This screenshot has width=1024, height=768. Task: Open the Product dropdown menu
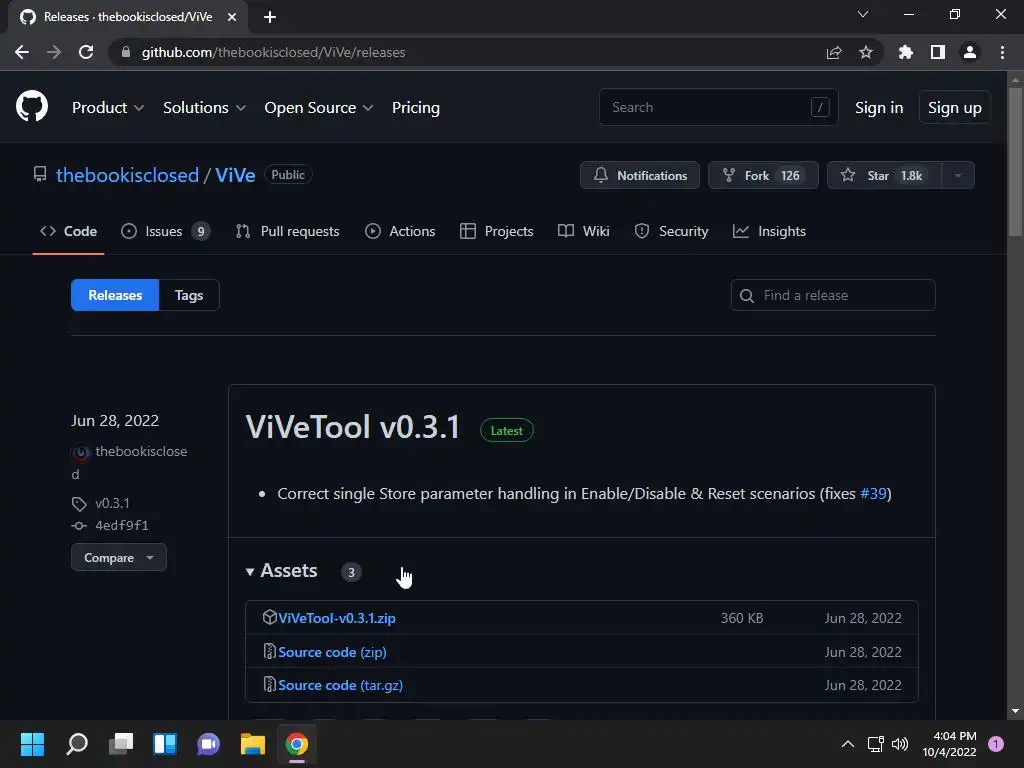[x=108, y=108]
